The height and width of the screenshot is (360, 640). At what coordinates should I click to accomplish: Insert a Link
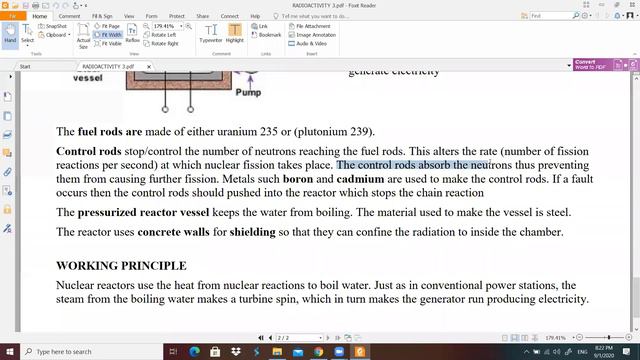[x=260, y=26]
